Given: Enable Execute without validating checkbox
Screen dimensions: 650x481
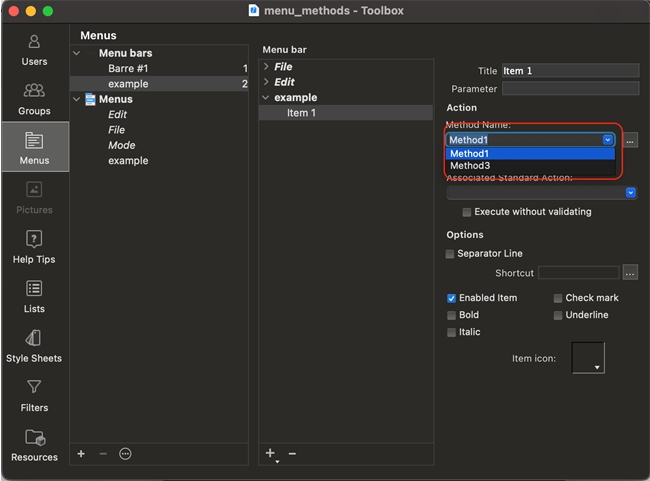Looking at the screenshot, I should [467, 212].
